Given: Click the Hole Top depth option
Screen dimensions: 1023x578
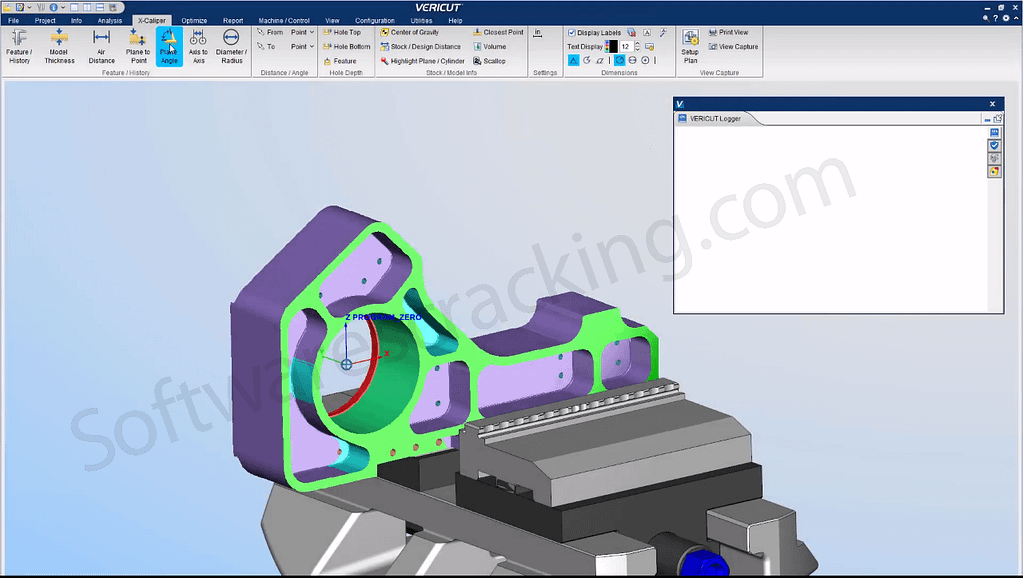Looking at the screenshot, I should (x=342, y=32).
